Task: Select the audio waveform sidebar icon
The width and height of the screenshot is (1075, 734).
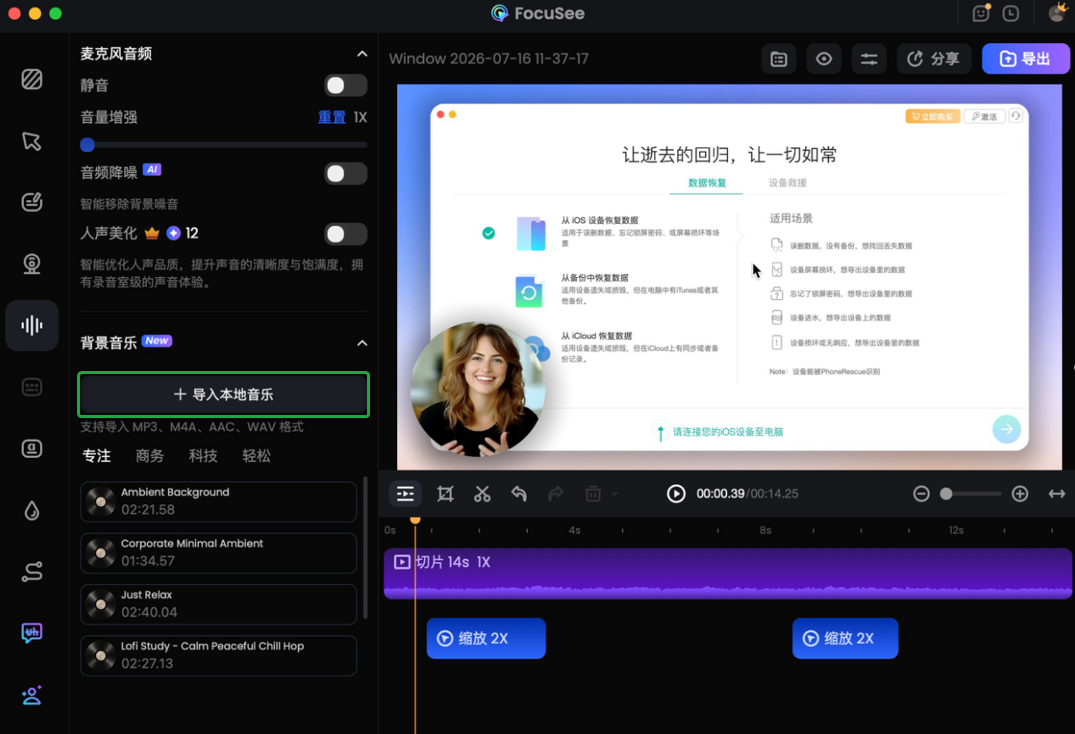Action: pyautogui.click(x=32, y=325)
